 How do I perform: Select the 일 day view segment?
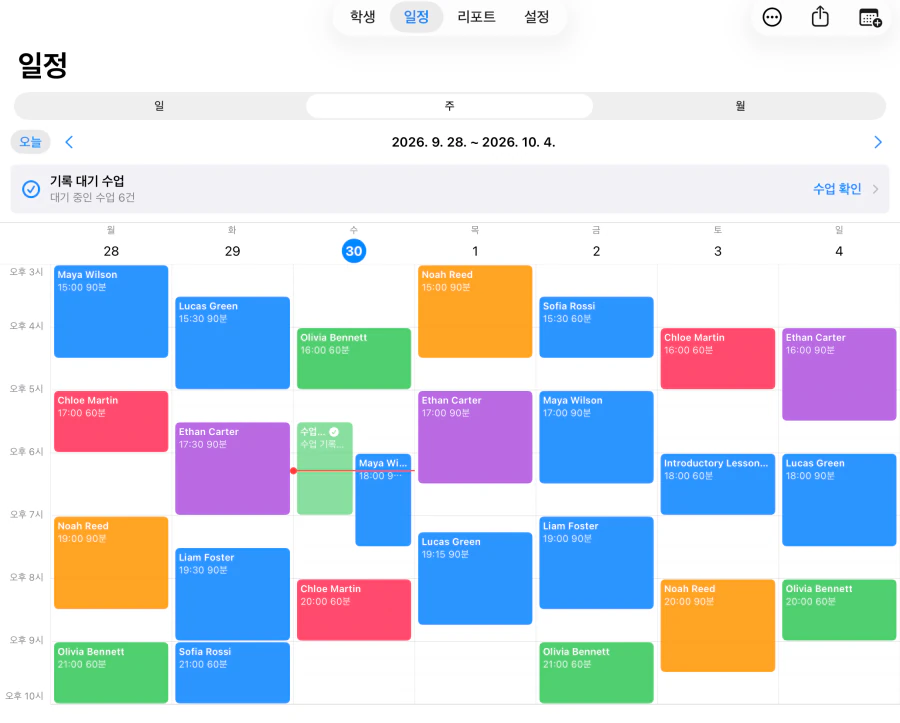160,106
